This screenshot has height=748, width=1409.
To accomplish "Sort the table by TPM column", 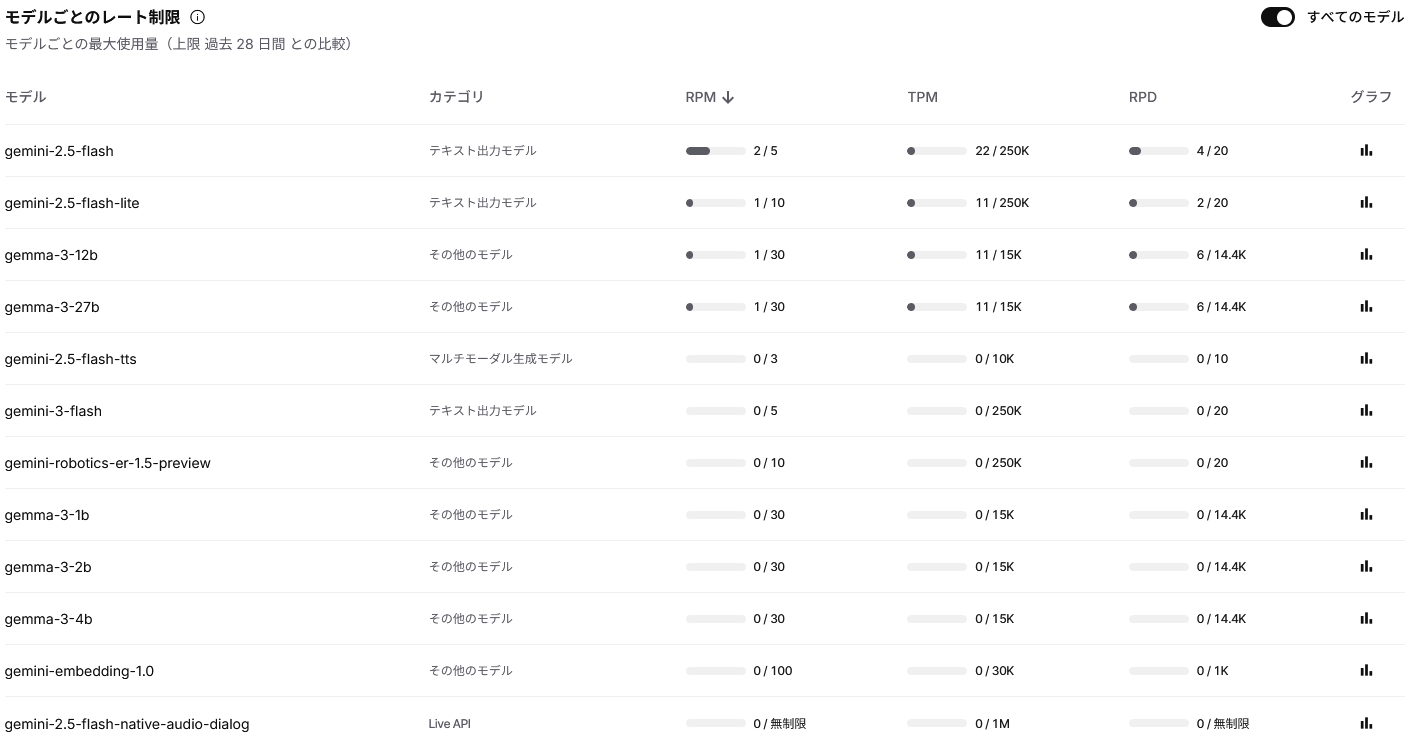I will click(x=922, y=97).
